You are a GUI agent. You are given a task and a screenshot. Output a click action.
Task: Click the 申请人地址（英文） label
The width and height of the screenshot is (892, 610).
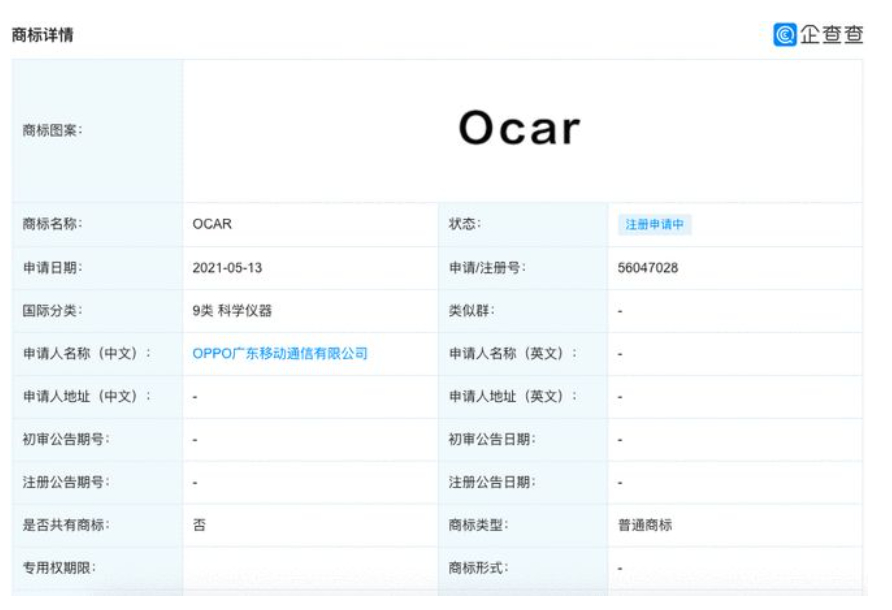513,397
